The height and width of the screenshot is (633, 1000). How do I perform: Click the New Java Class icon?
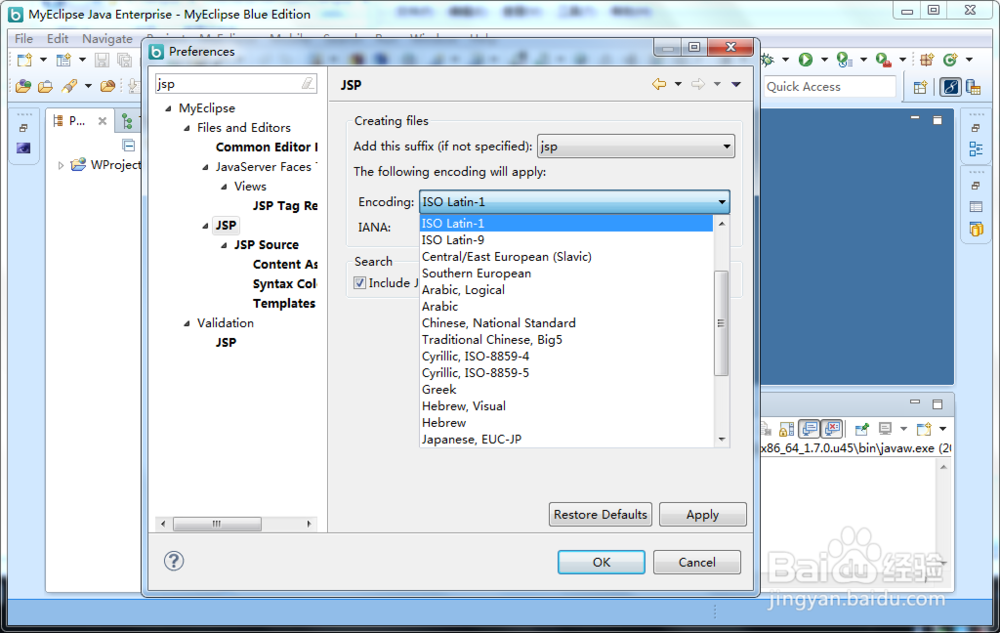click(950, 60)
